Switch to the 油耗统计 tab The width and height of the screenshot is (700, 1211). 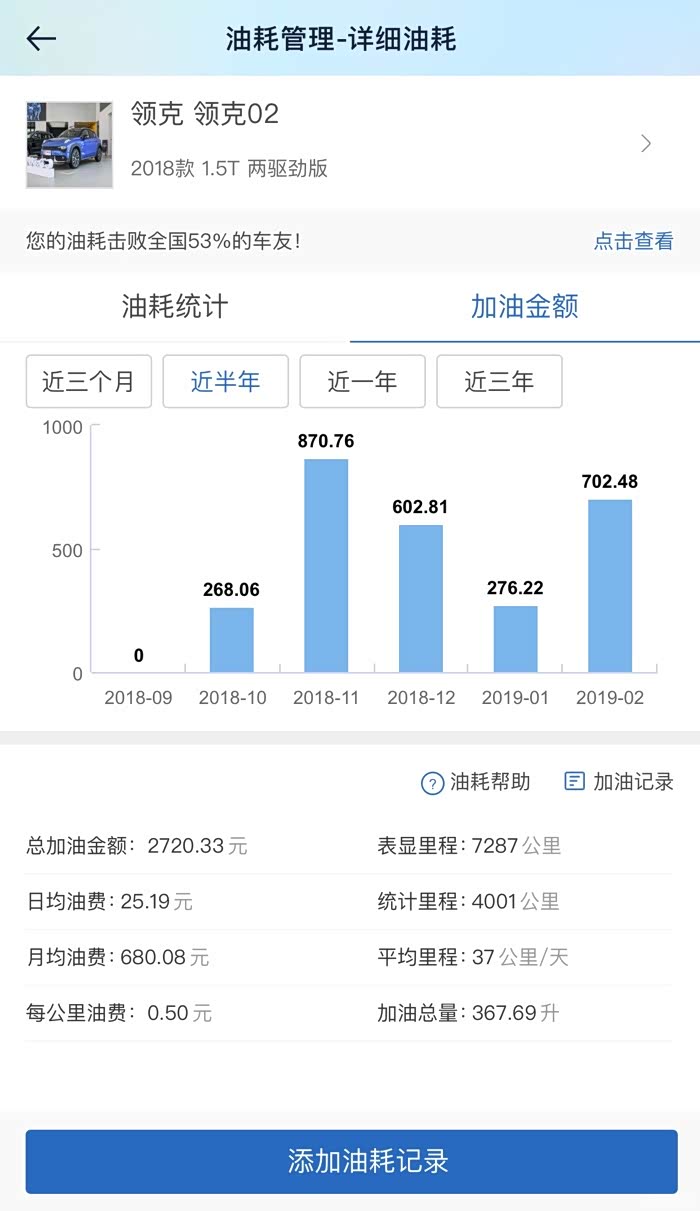(x=175, y=306)
